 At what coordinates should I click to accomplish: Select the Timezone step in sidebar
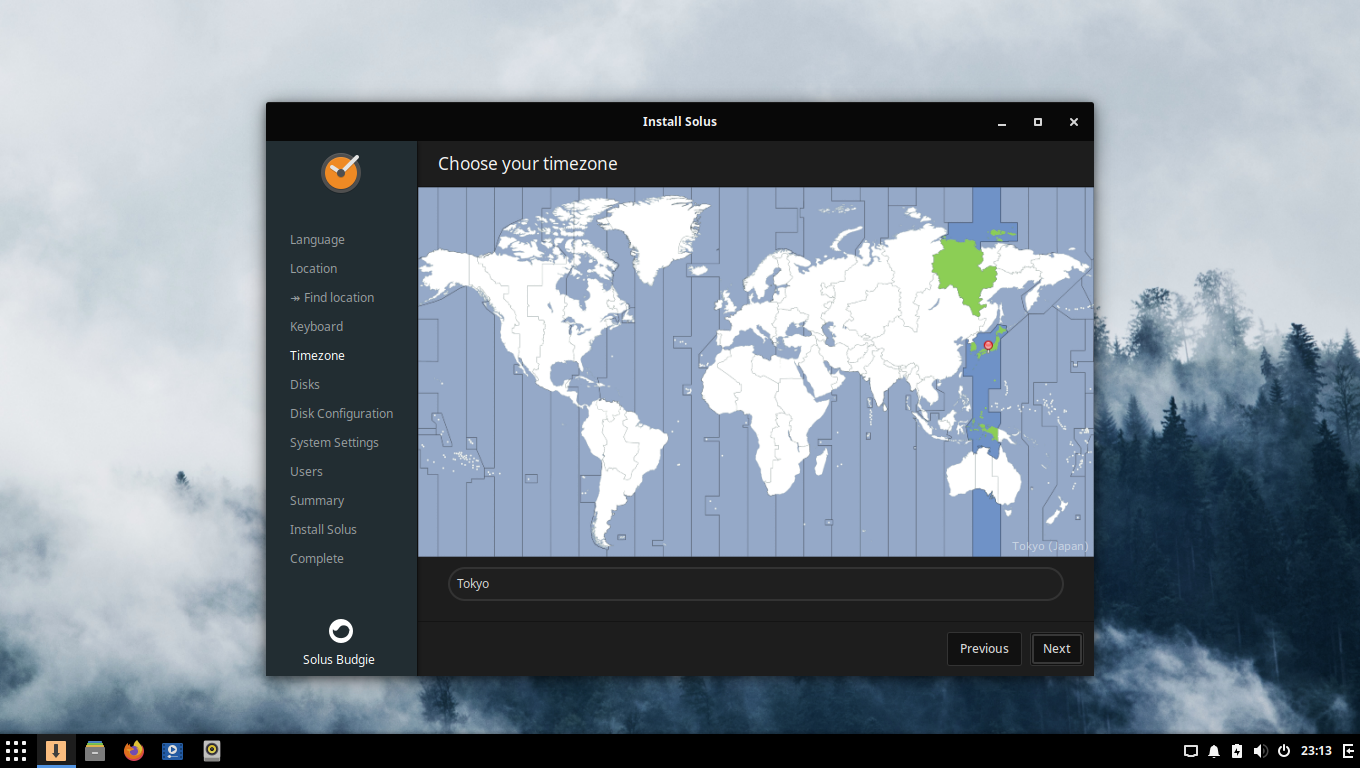click(x=317, y=356)
